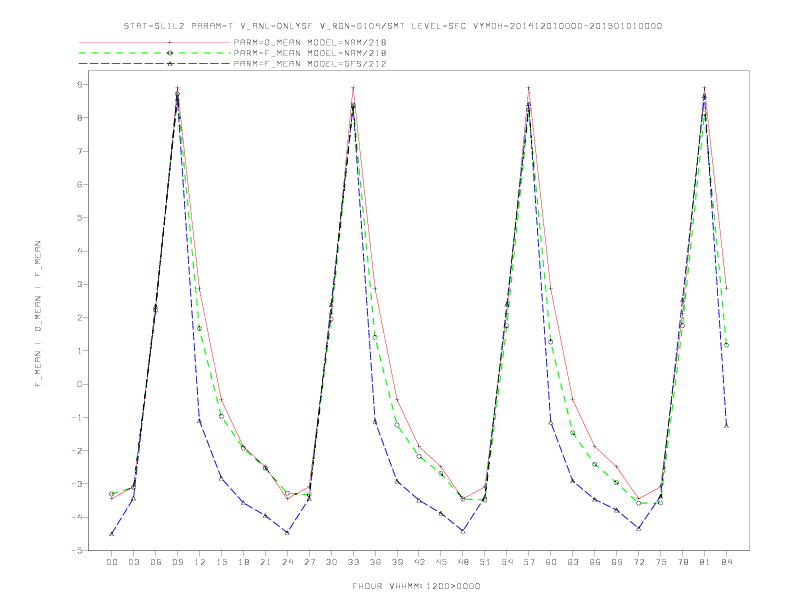Click y-axis tick label -4
This screenshot has height=612, width=792.
(x=77, y=517)
